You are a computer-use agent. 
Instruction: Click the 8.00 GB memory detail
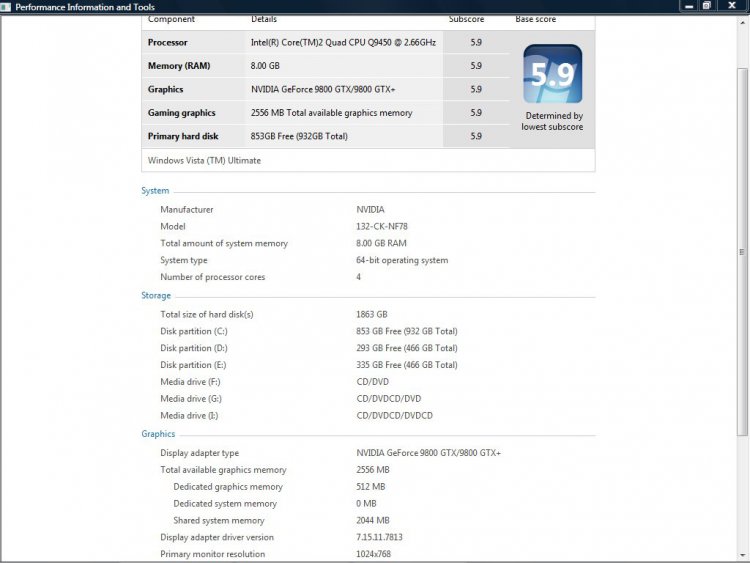(265, 66)
